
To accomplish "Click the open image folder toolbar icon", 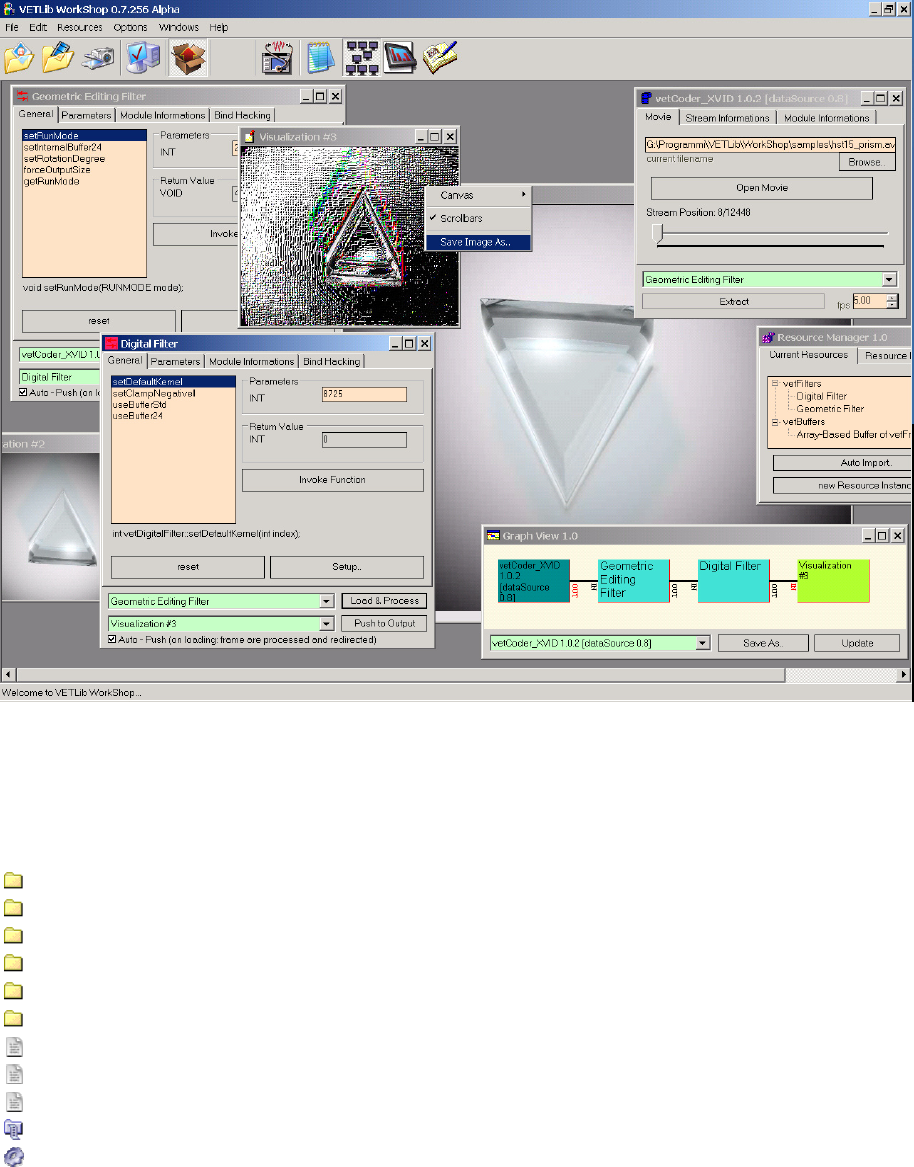I will tap(19, 58).
